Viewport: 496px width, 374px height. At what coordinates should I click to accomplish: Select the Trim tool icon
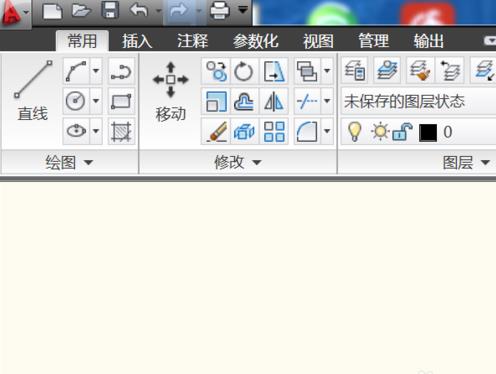tap(307, 101)
